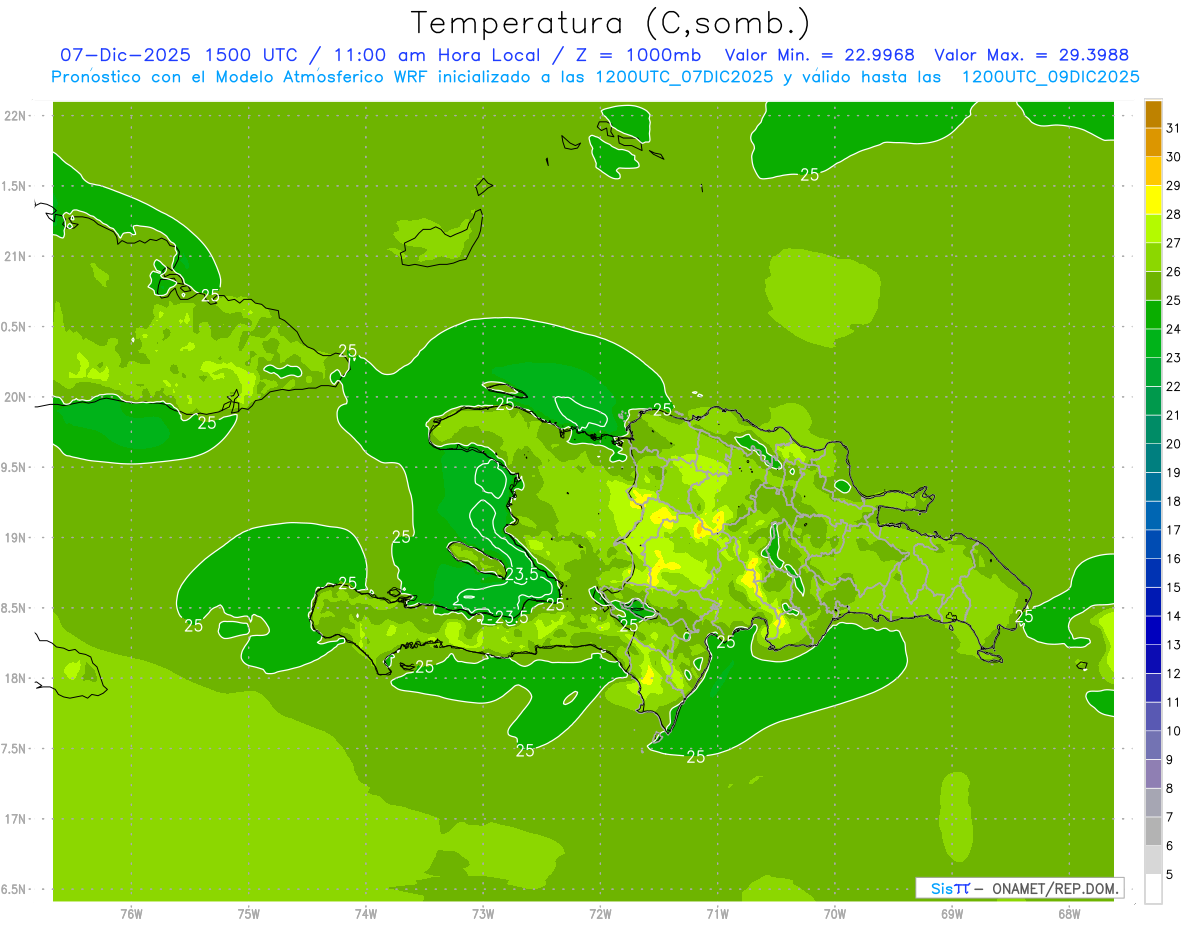Click the 76W longitude axis label

click(x=131, y=914)
